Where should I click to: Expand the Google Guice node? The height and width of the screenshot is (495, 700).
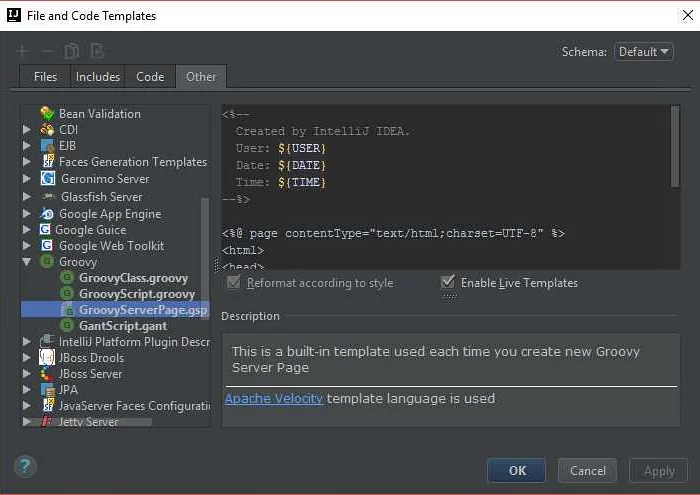coord(27,229)
